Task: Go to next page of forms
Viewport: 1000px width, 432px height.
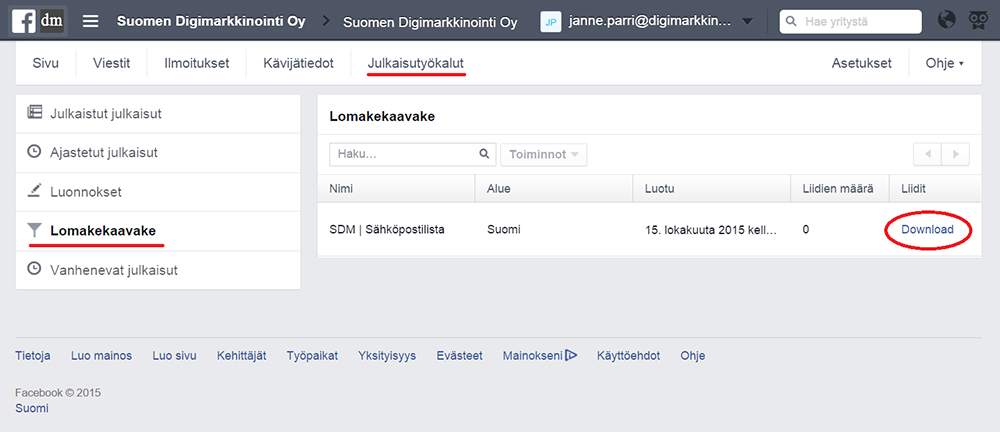Action: (955, 154)
